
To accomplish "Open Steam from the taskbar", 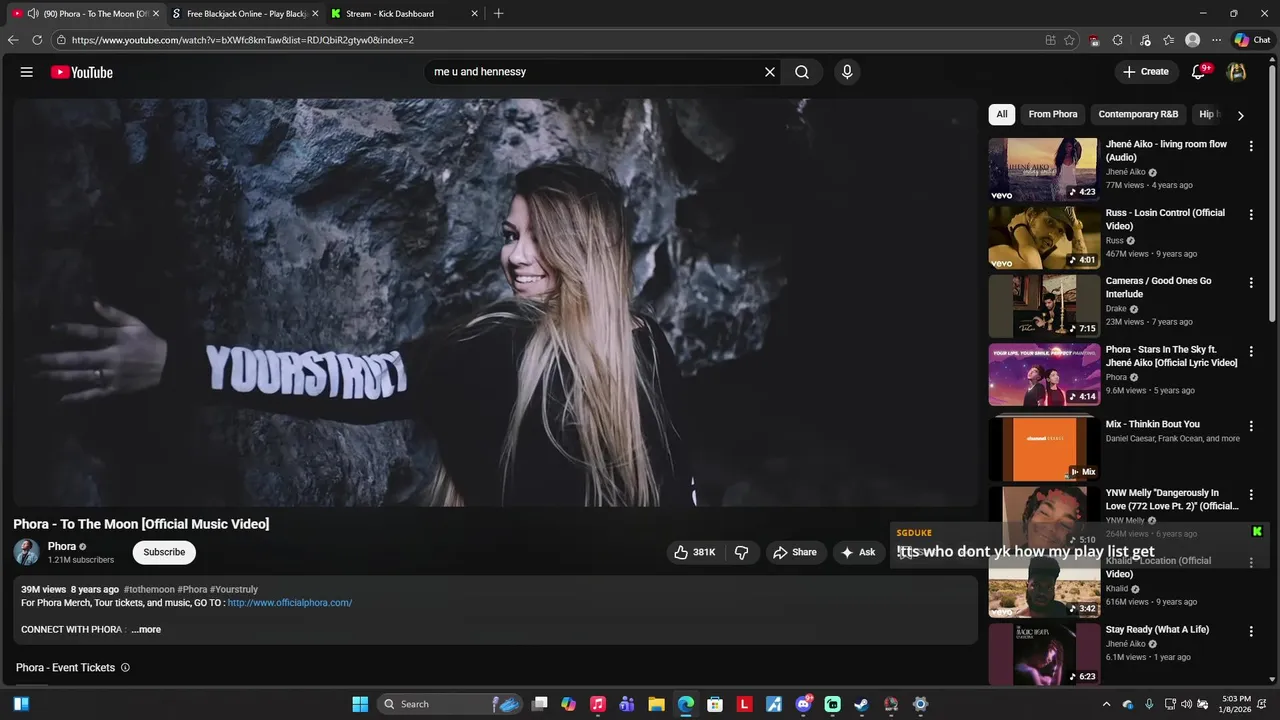I will 861,704.
